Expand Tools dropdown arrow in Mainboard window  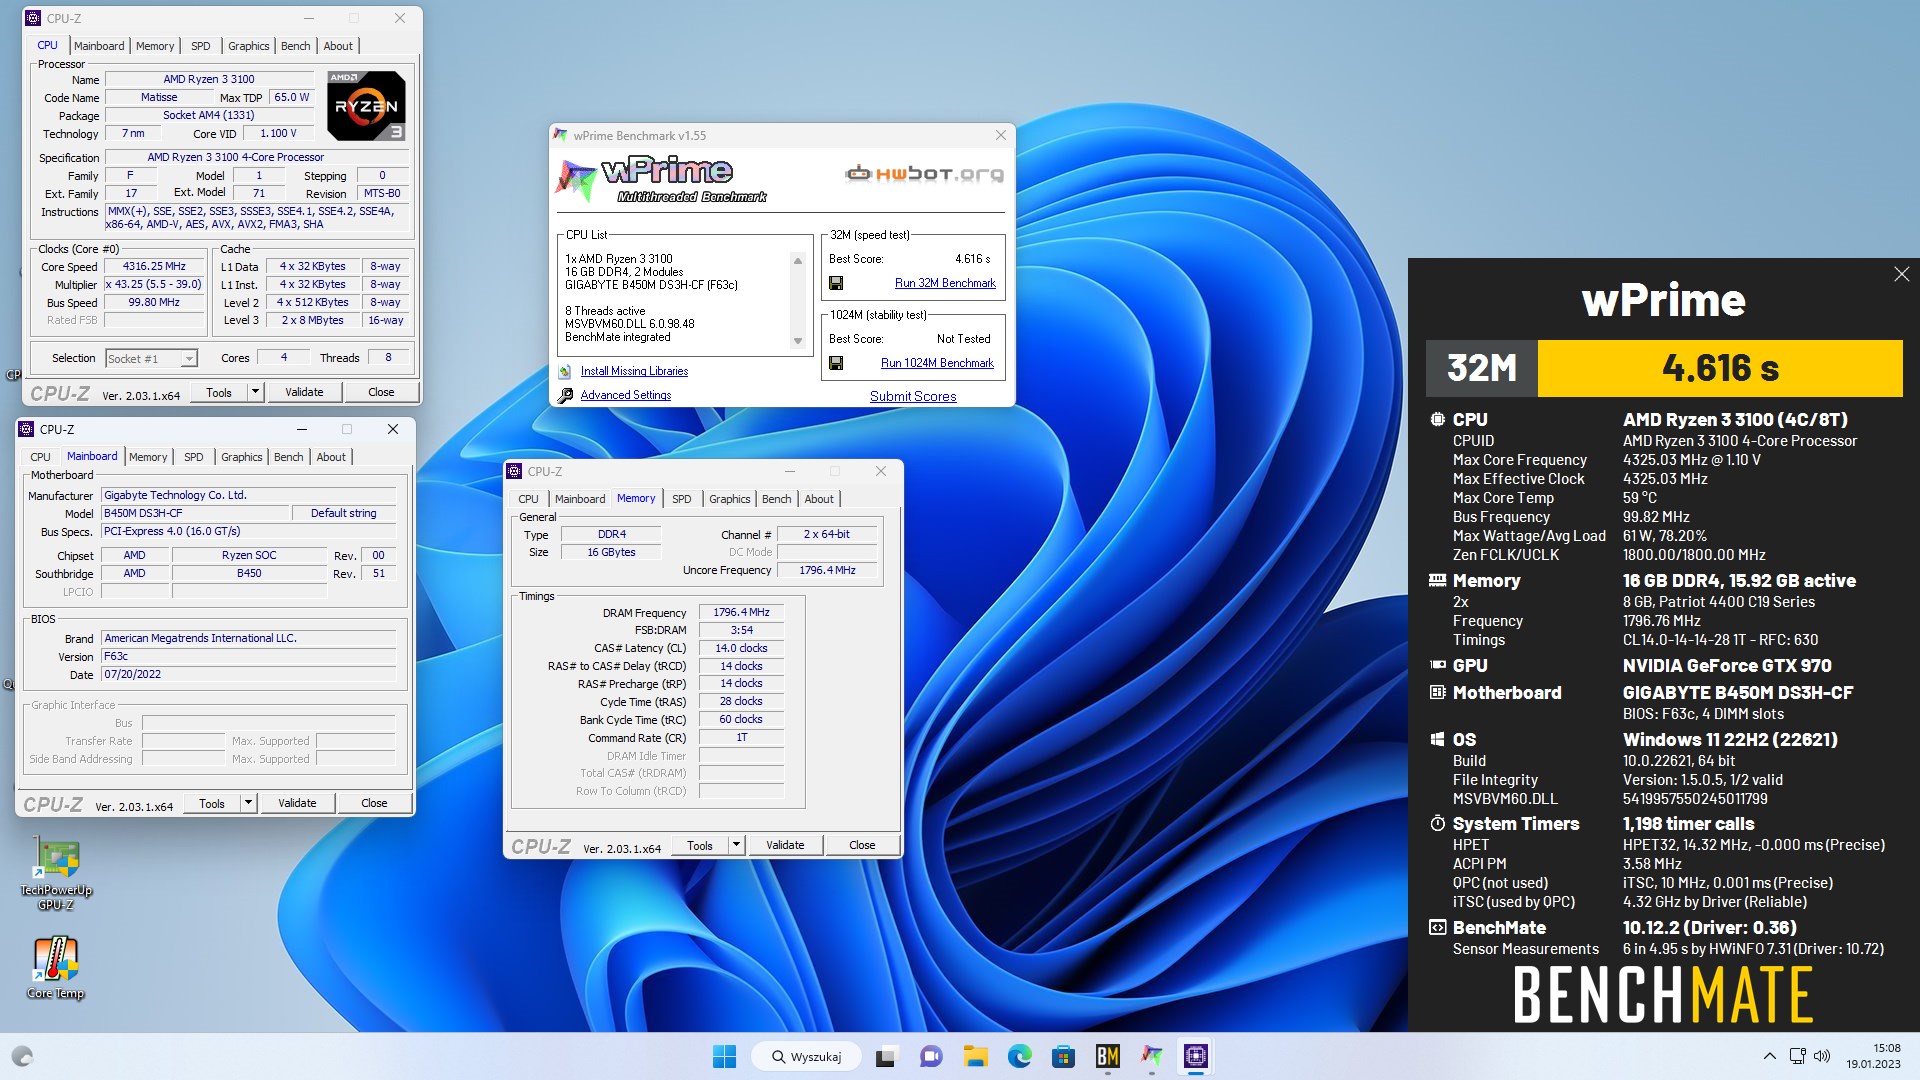[248, 803]
